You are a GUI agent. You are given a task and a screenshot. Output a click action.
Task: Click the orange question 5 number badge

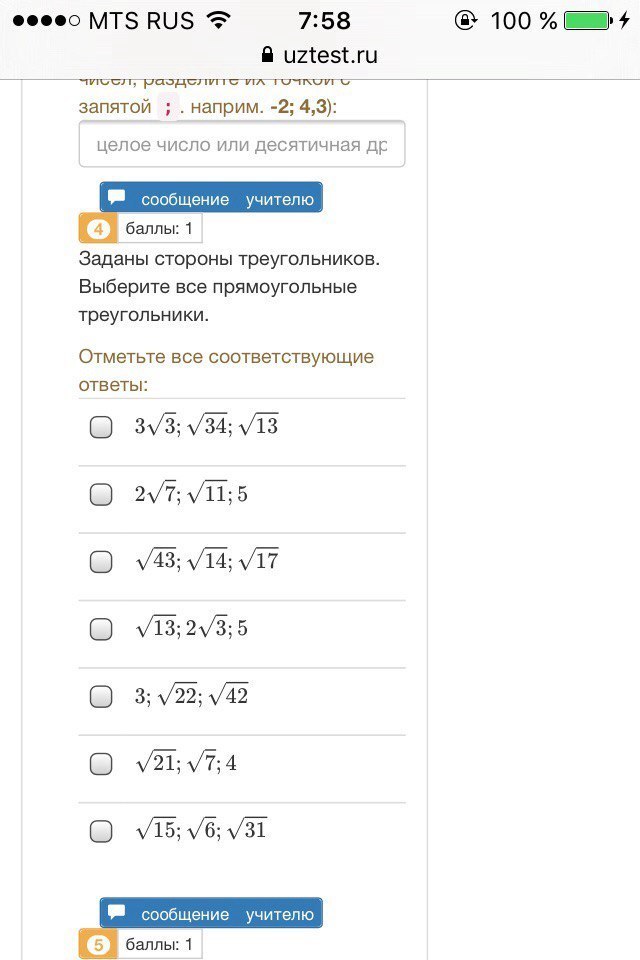click(x=97, y=944)
